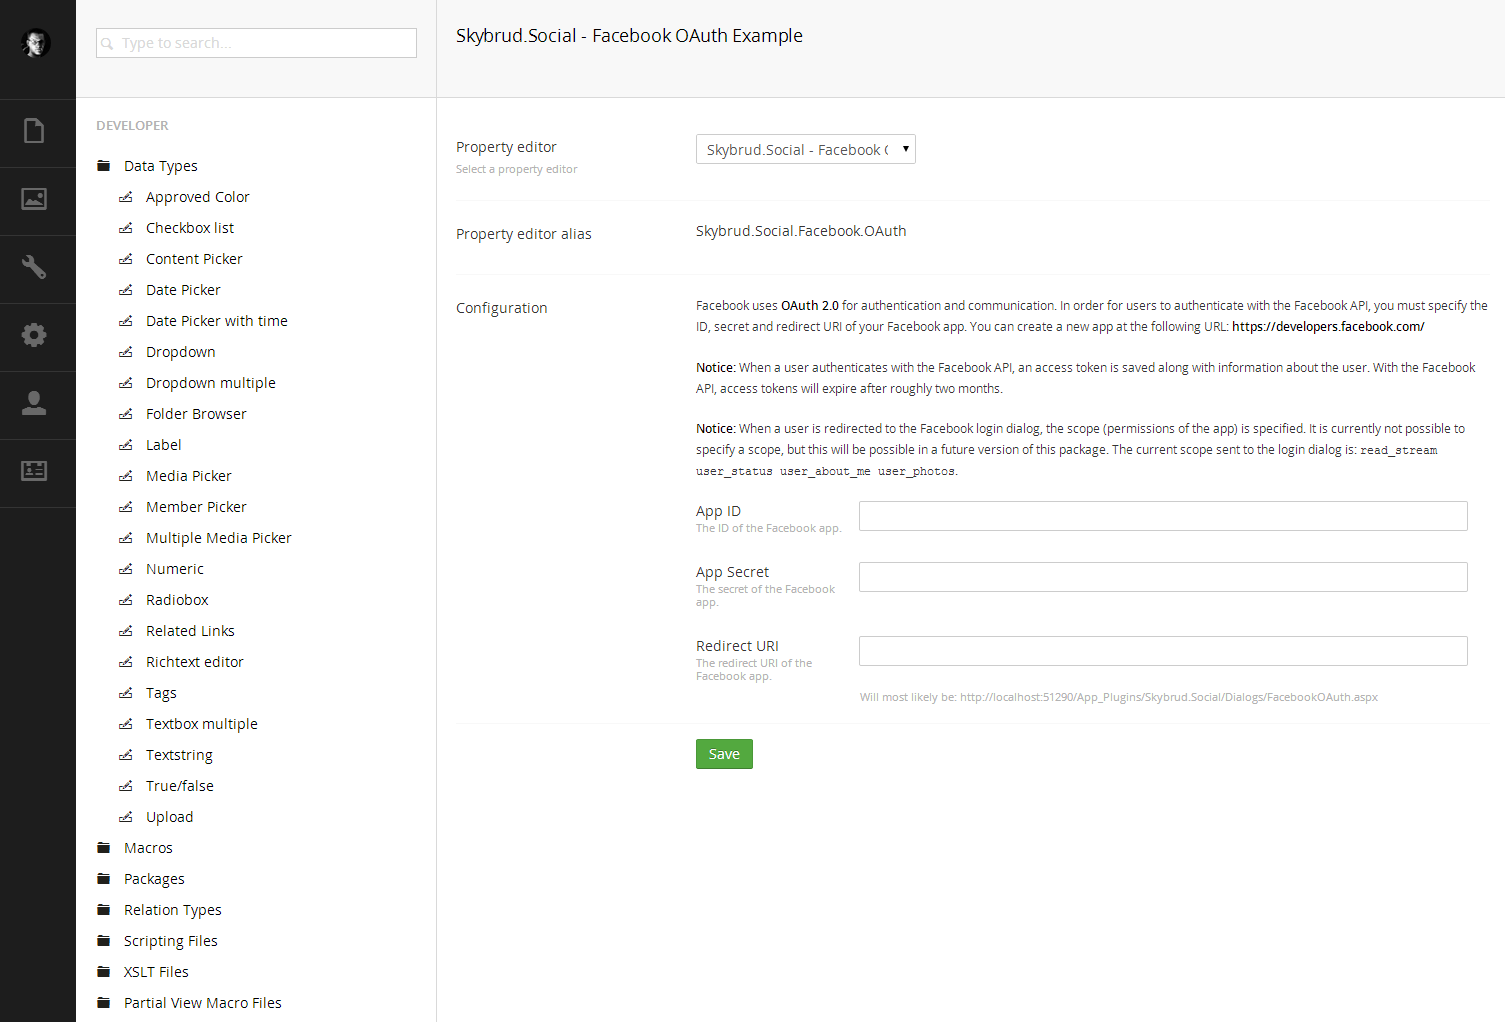
Task: Click the search magnifier icon
Action: tap(107, 44)
